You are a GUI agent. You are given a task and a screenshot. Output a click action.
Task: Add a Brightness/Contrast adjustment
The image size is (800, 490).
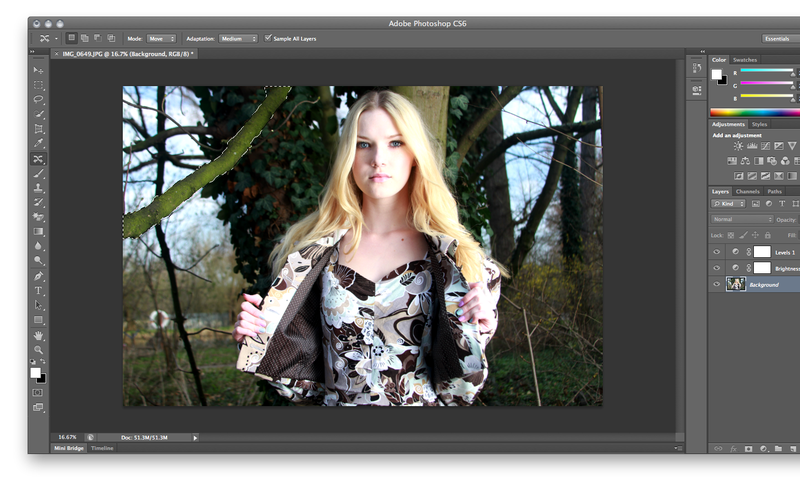tap(738, 146)
